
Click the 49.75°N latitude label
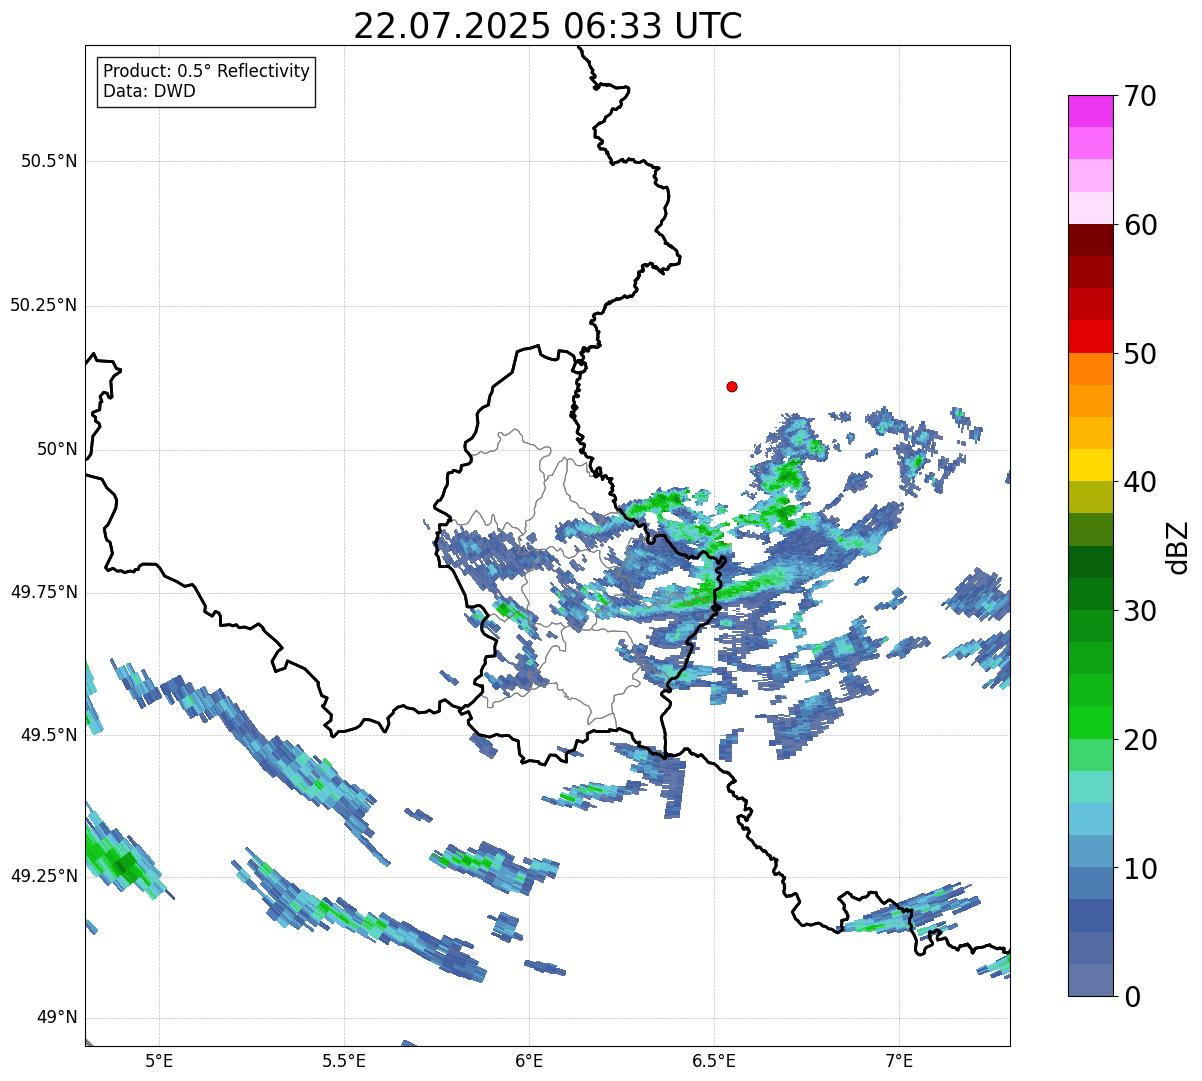(x=43, y=592)
